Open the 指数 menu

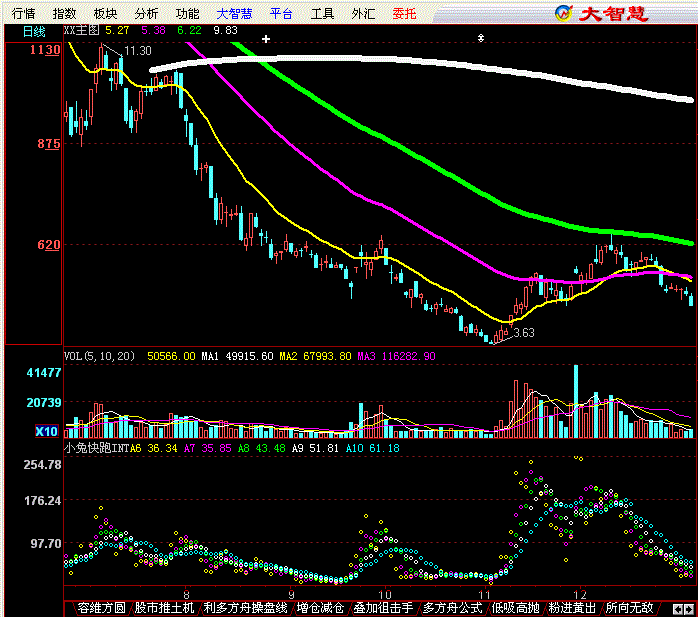click(x=65, y=13)
